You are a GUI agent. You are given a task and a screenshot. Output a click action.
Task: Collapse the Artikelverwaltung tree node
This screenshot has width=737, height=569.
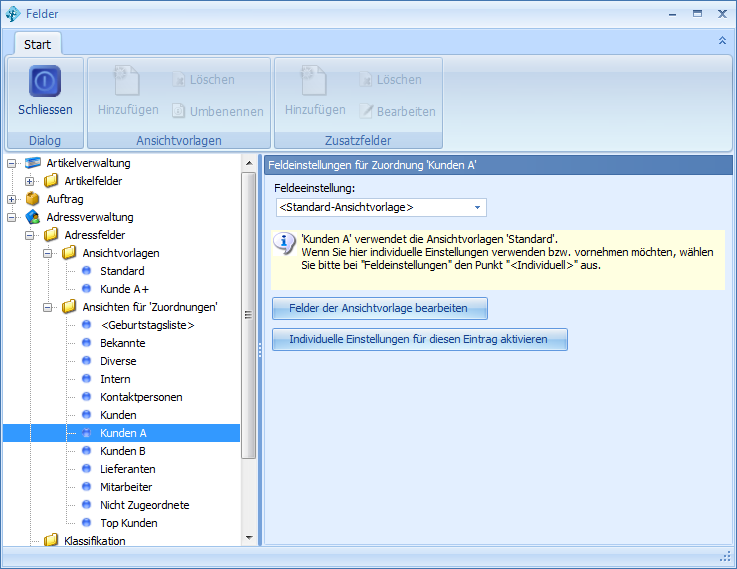point(12,164)
